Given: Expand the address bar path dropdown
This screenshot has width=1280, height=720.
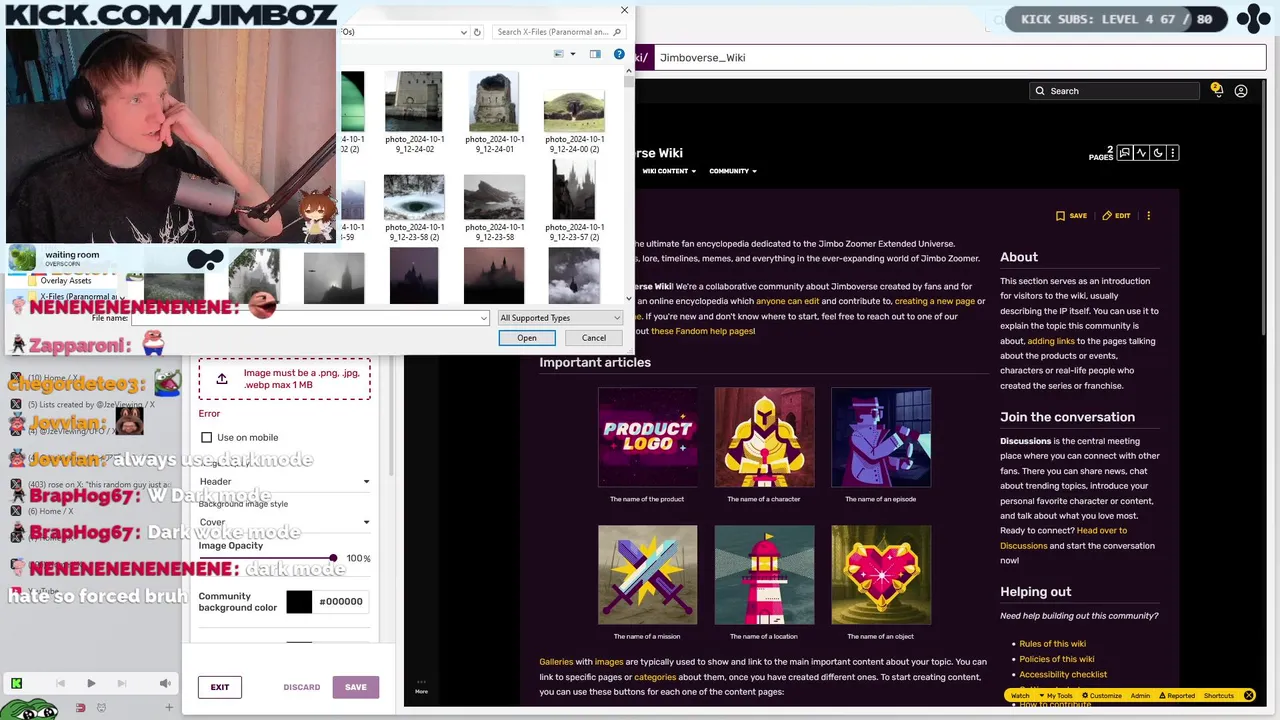Looking at the screenshot, I should pos(464,32).
